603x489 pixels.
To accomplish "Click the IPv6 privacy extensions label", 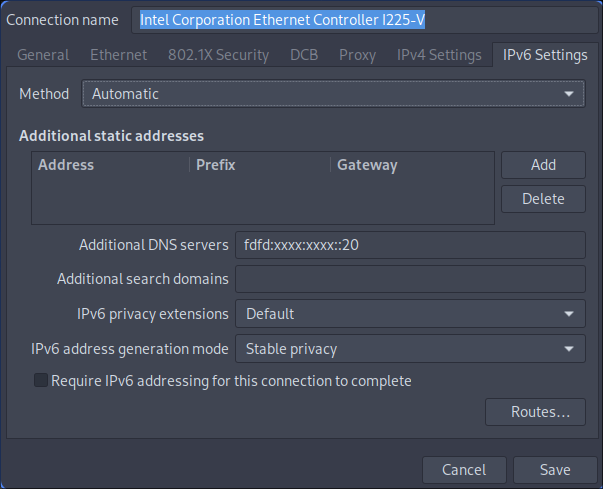I will coord(153,314).
